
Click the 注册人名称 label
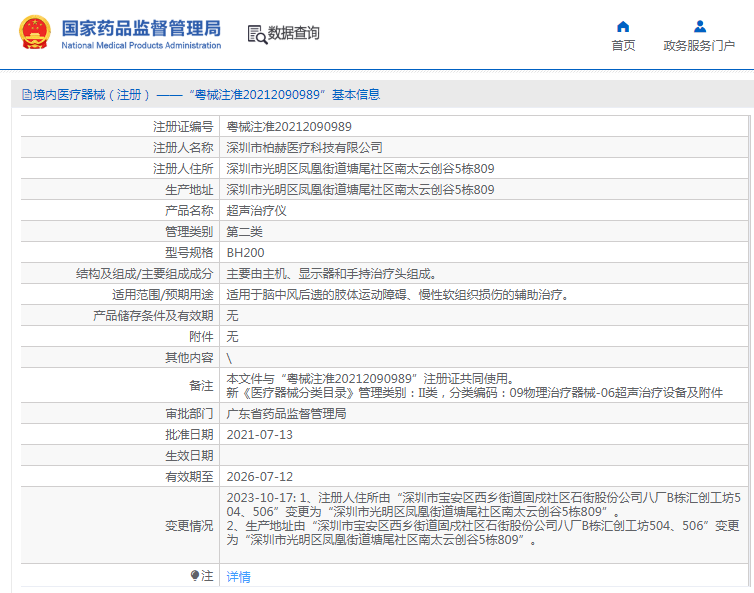point(183,148)
